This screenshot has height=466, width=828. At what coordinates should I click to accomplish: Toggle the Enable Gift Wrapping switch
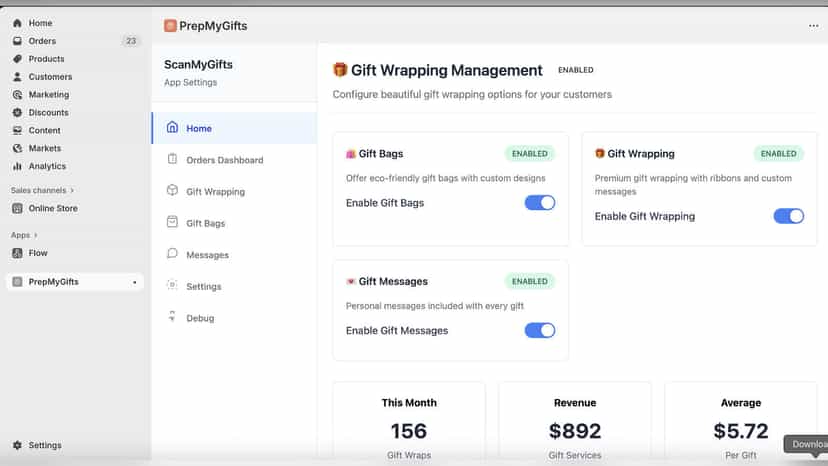788,216
